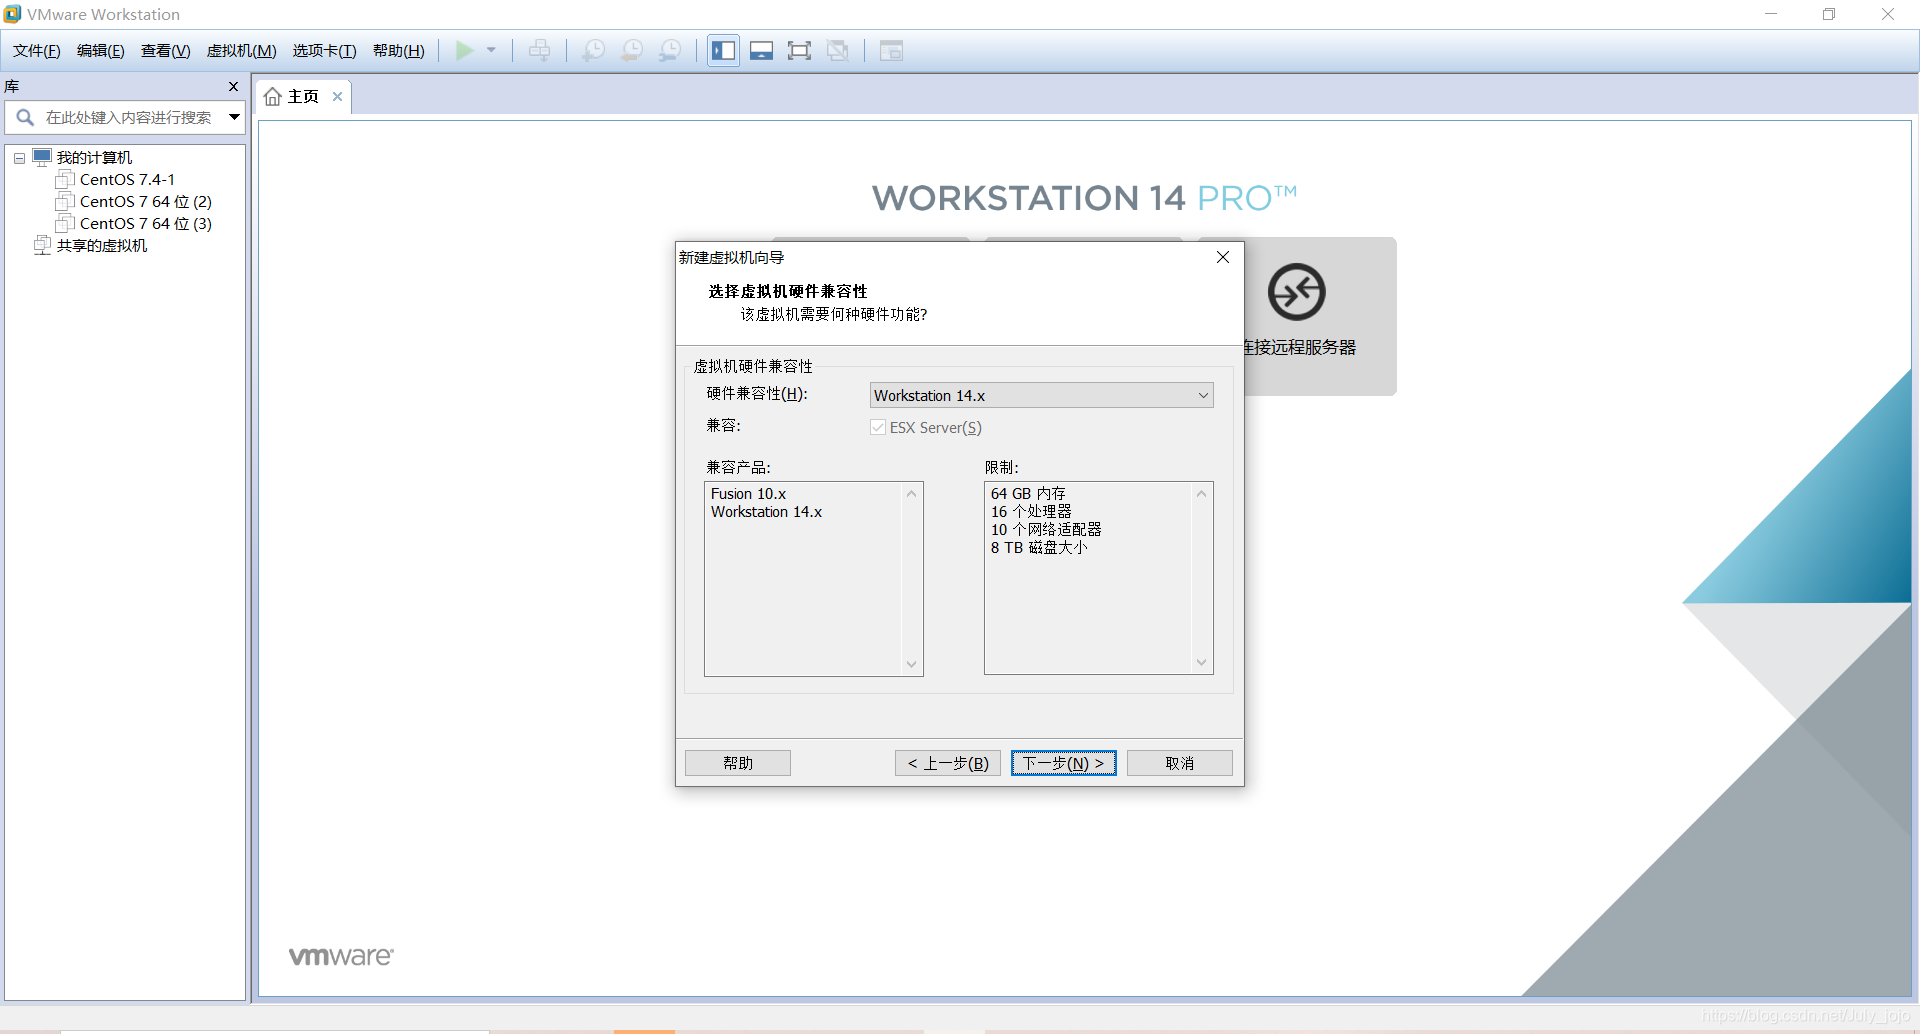Viewport: 1920px width, 1034px height.
Task: Click the green power on play button
Action: (465, 51)
